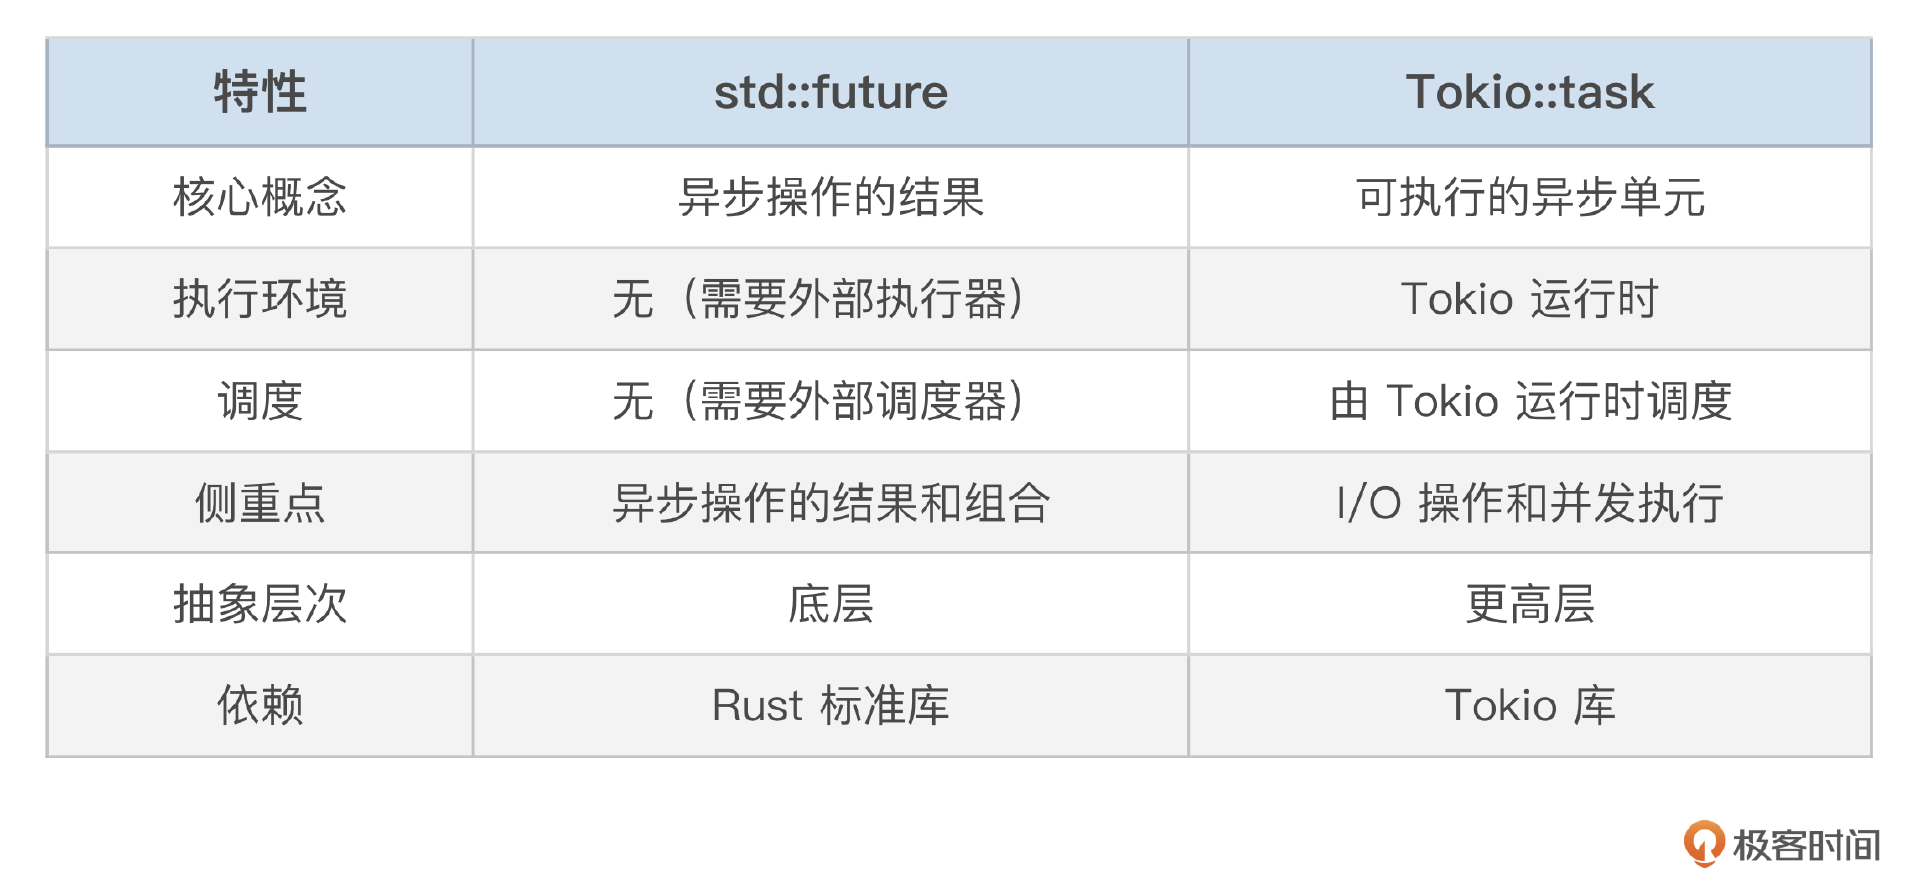Screen dimensions: 1920x894
Task: Click the I/O 操作和并发执行 cell
Action: 1530,502
